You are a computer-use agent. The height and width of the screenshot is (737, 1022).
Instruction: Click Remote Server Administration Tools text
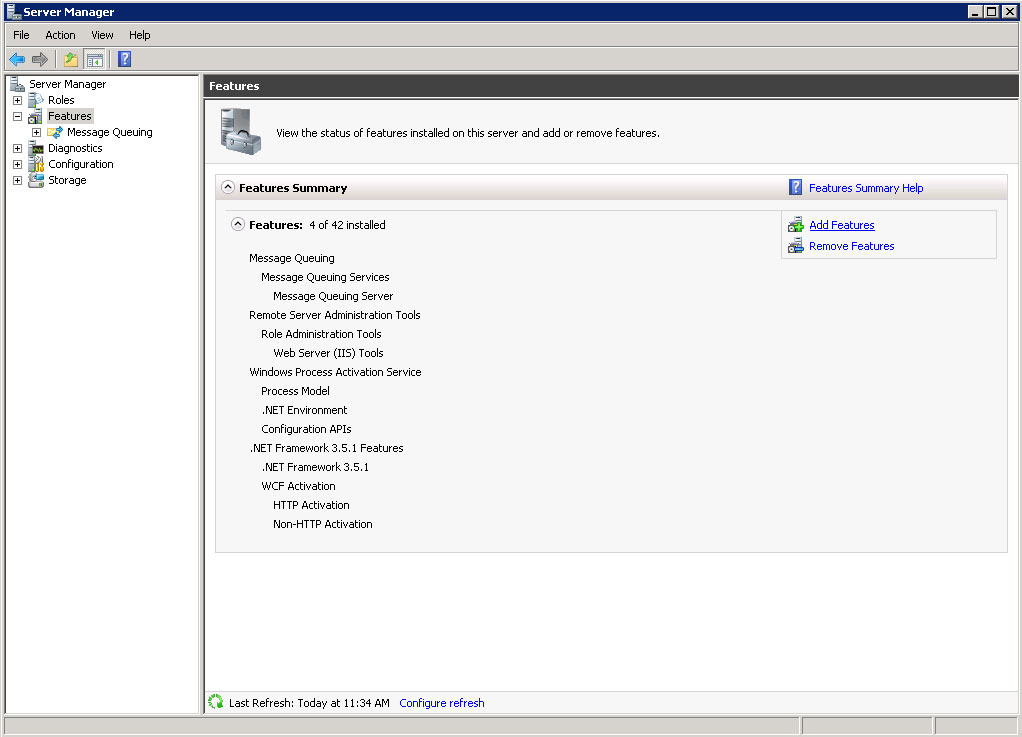click(x=334, y=315)
